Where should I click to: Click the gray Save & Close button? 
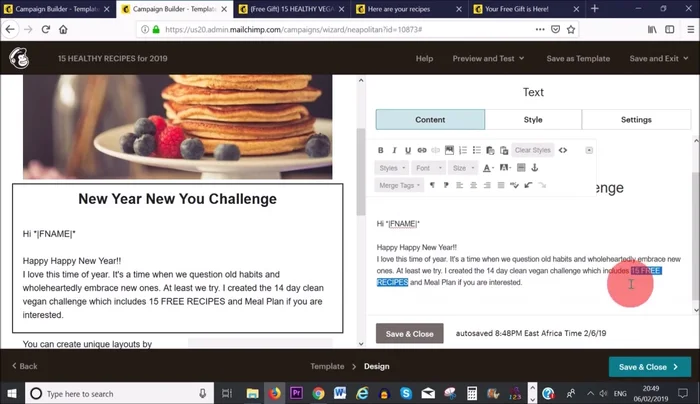pyautogui.click(x=409, y=333)
